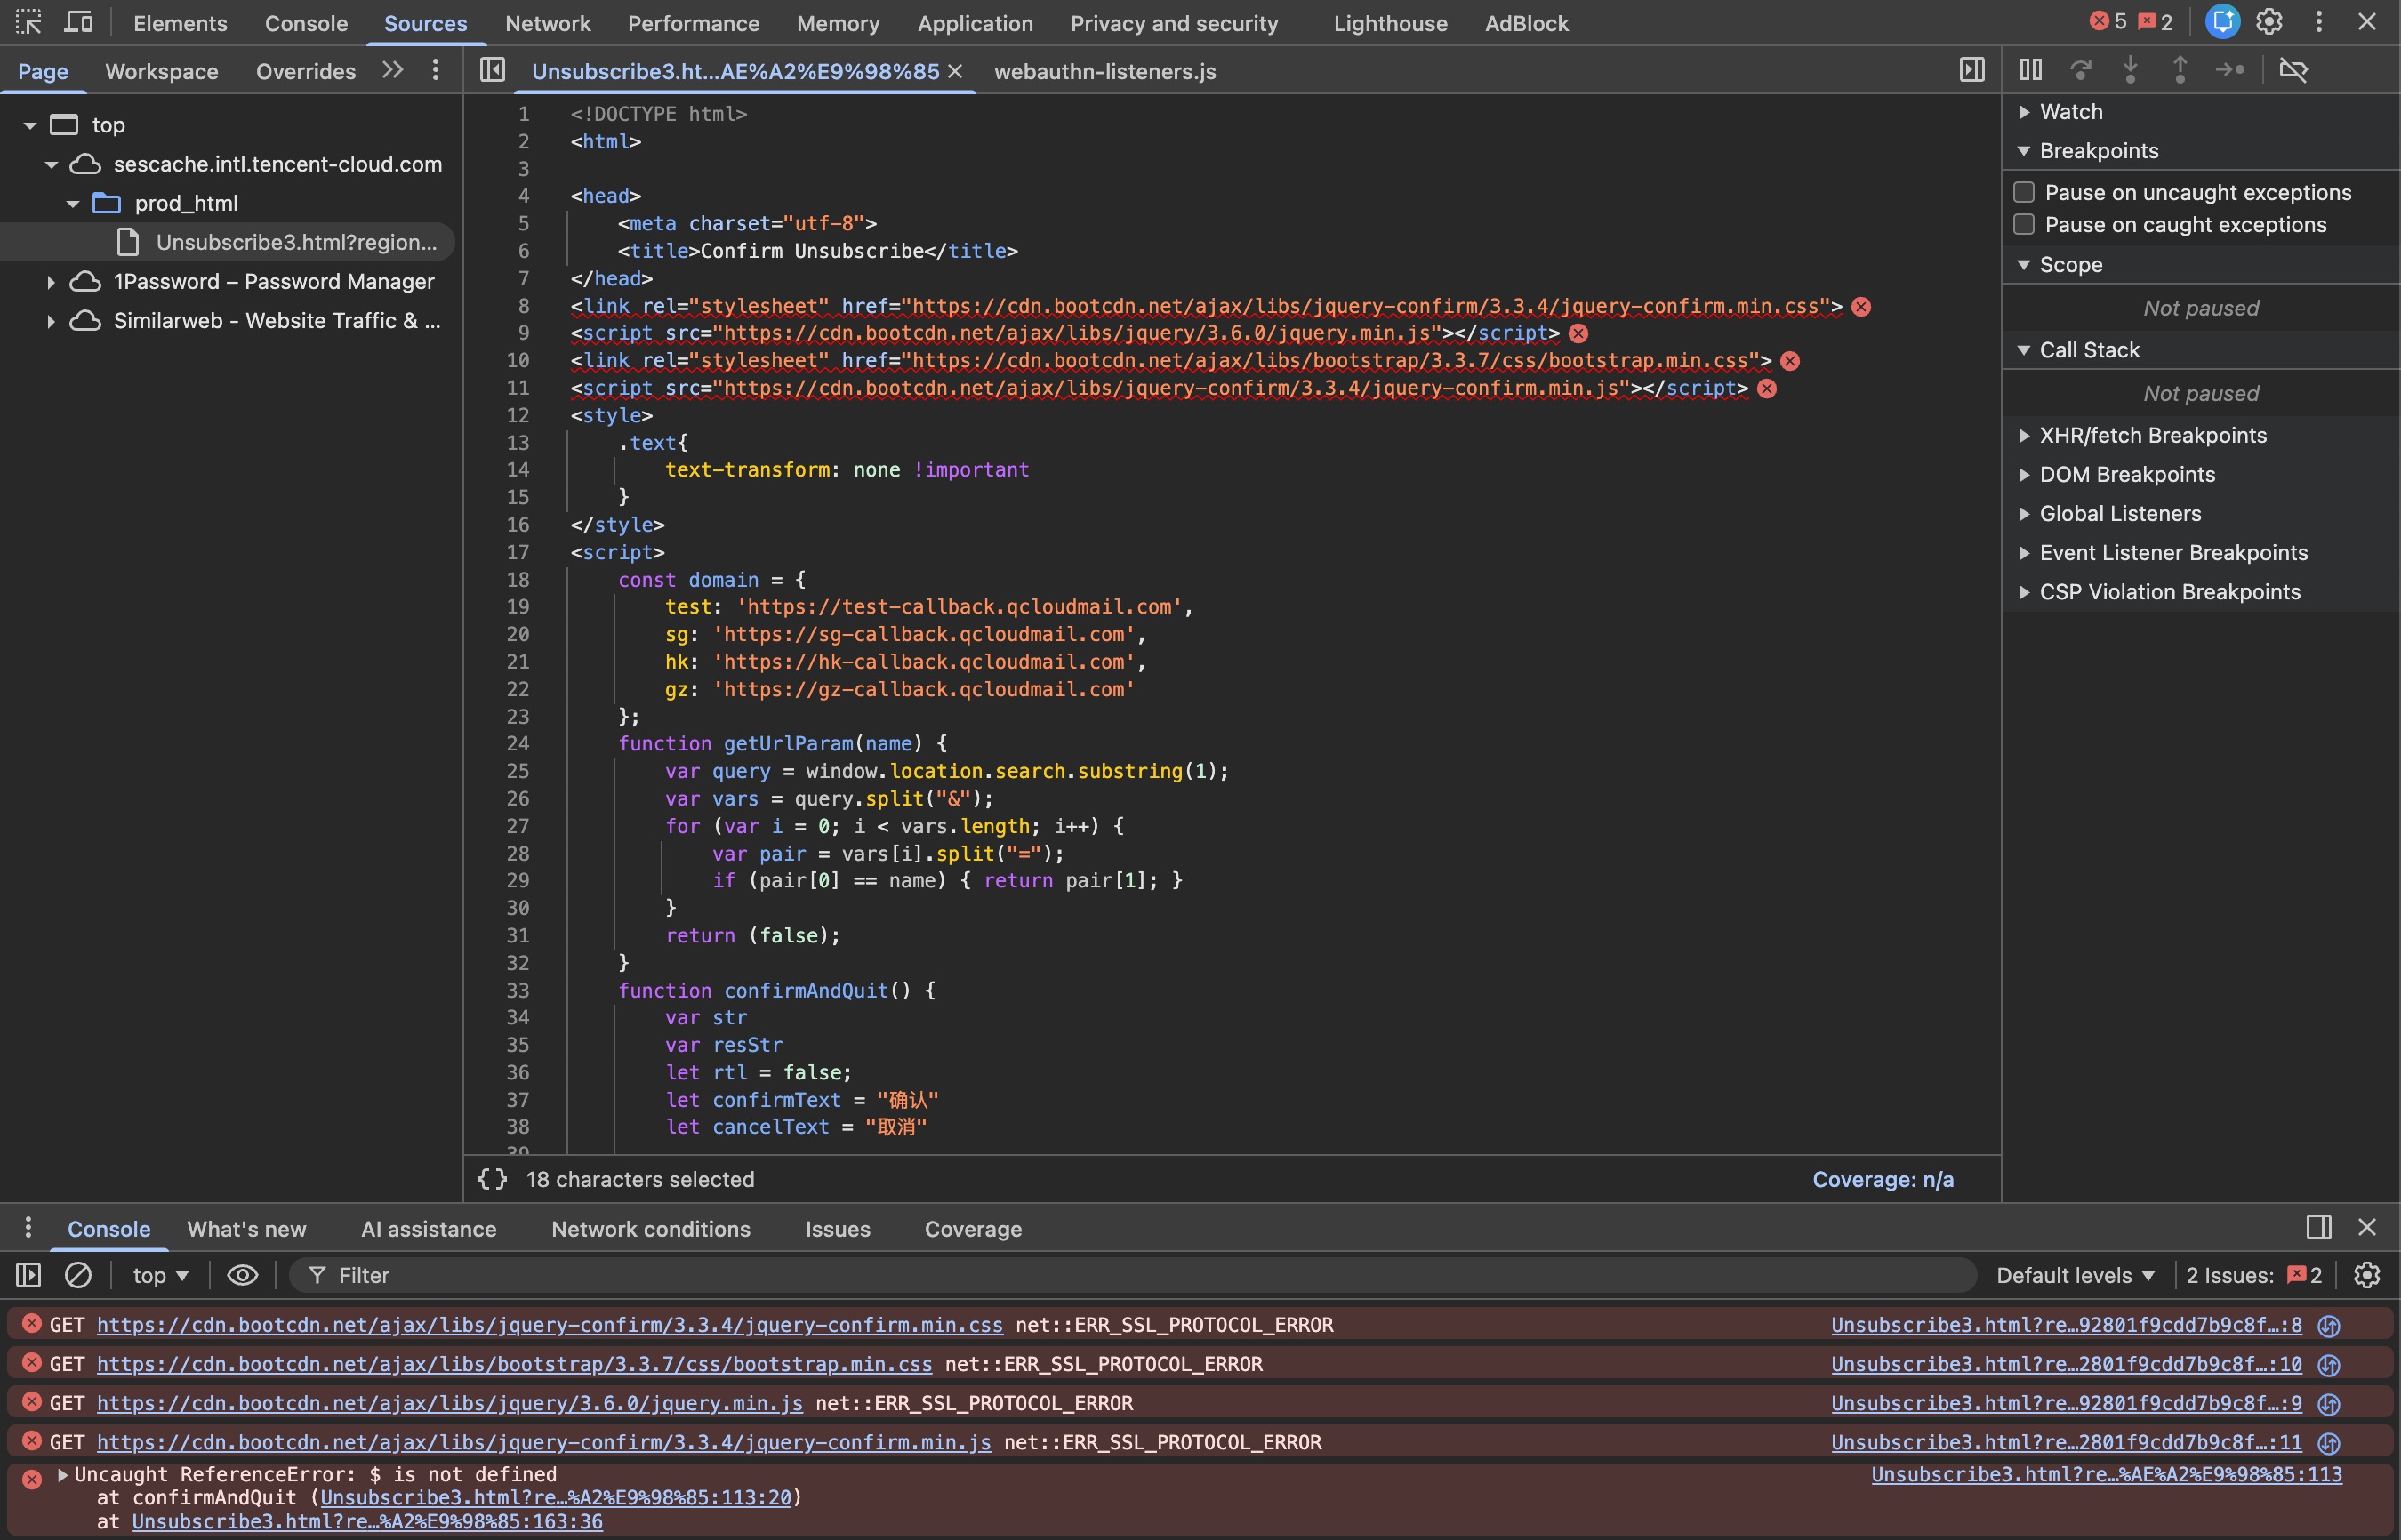The image size is (2401, 1540).
Task: Step into next function call
Action: click(x=2131, y=70)
